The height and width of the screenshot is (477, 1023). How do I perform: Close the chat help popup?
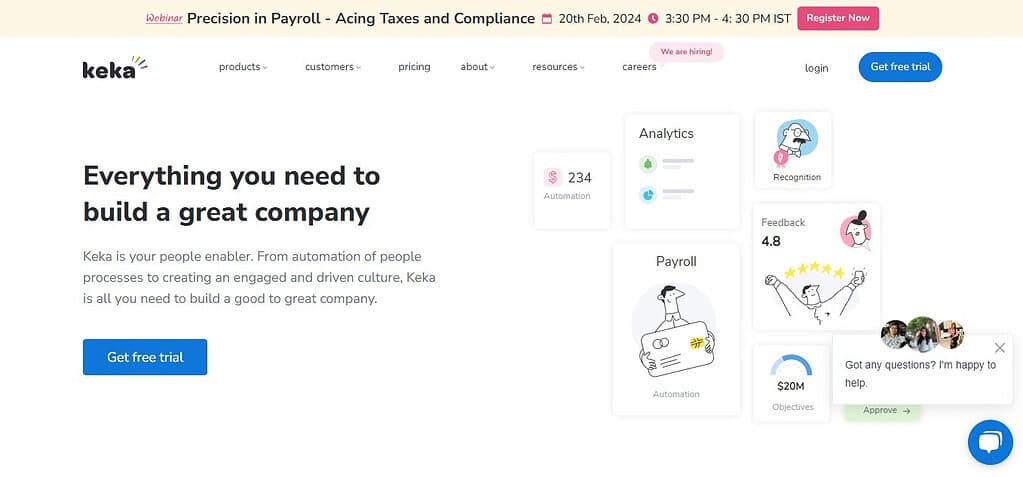[1000, 348]
